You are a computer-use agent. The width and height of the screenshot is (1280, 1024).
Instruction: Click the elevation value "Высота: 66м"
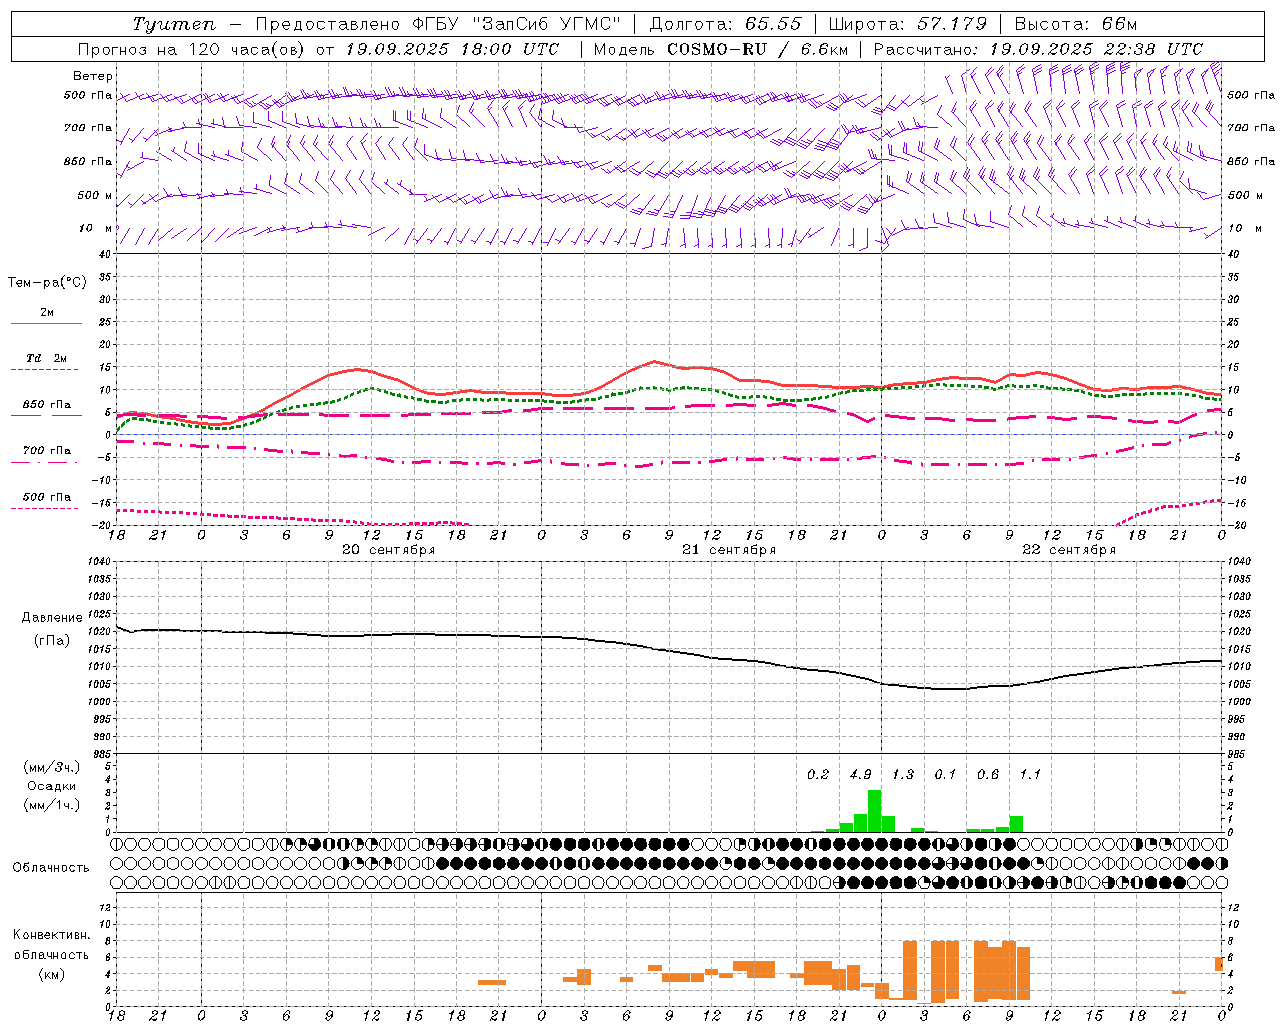[1076, 24]
